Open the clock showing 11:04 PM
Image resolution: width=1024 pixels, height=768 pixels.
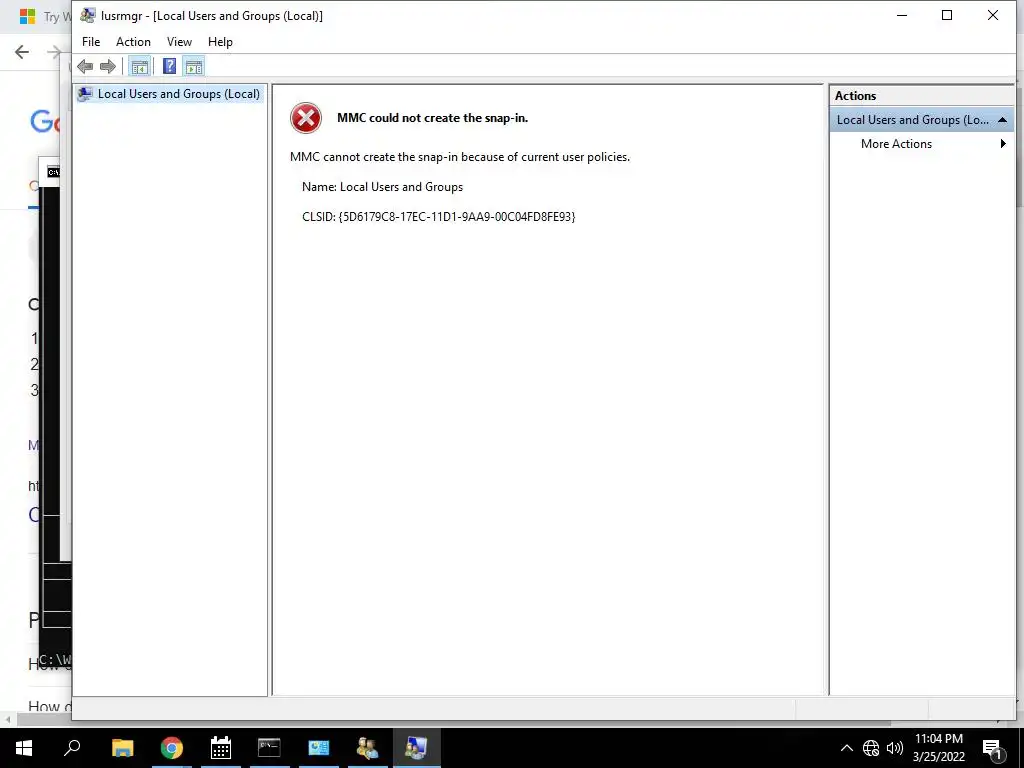coord(938,748)
